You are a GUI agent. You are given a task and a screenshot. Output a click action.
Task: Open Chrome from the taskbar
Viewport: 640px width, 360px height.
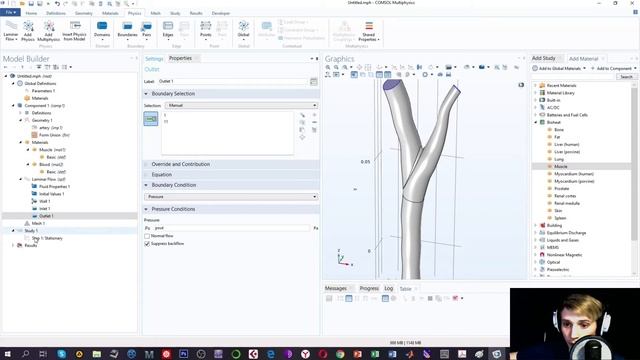coord(340,354)
